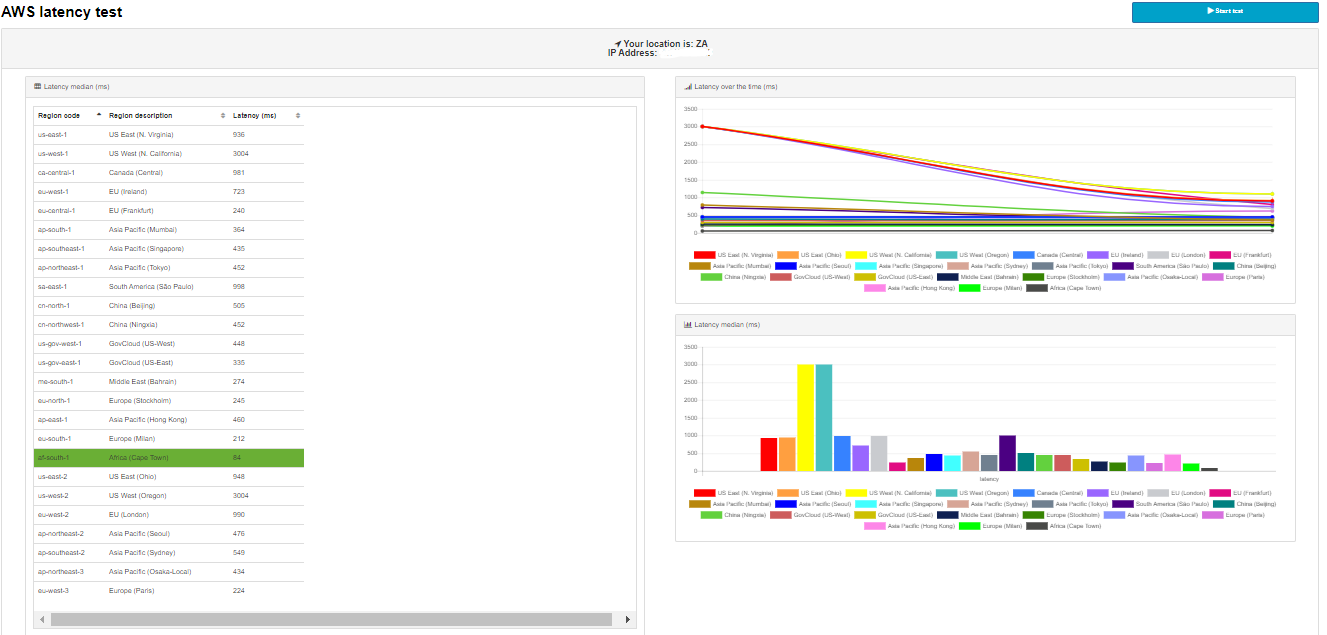This screenshot has width=1327, height=635.
Task: Toggle Europe (Stockholm) in bar chart legend
Action: 1061,515
